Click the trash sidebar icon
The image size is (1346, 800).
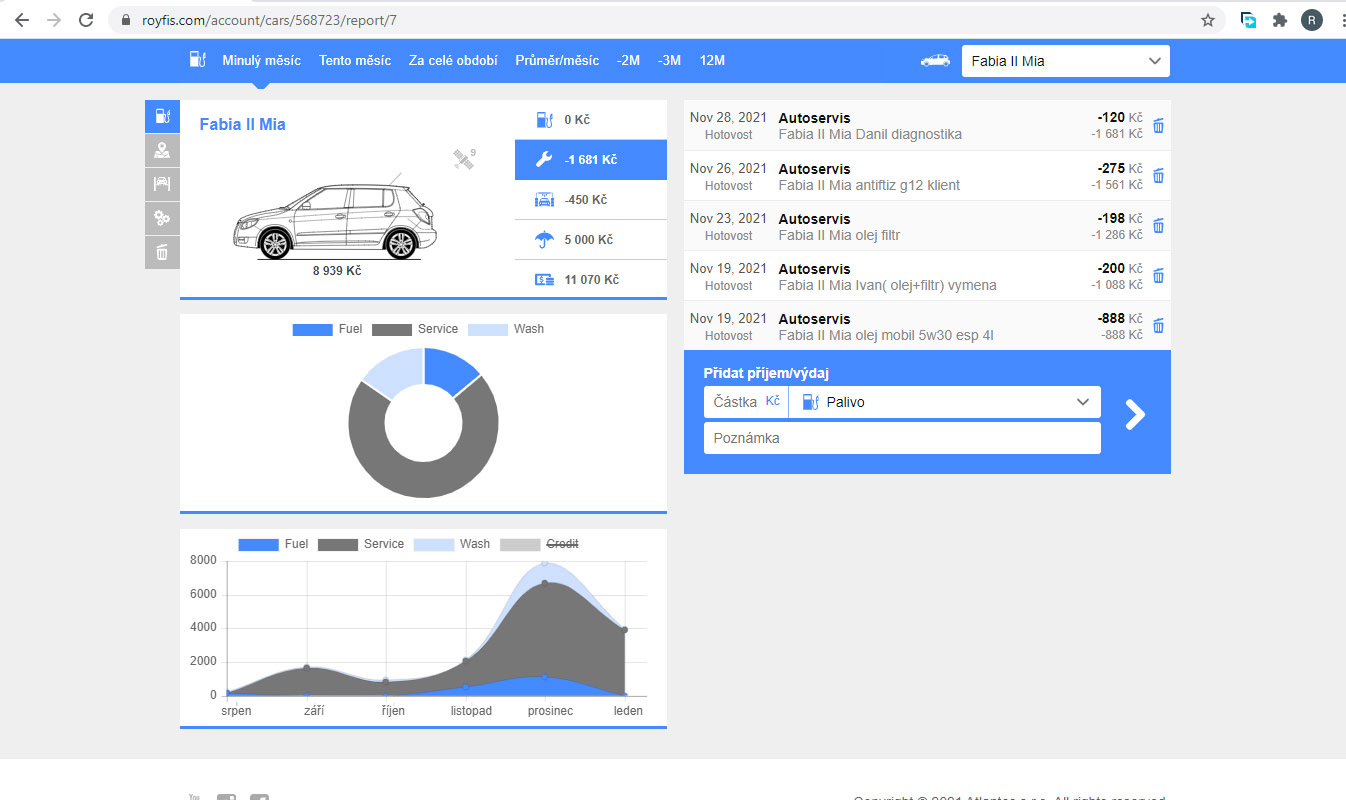(162, 252)
